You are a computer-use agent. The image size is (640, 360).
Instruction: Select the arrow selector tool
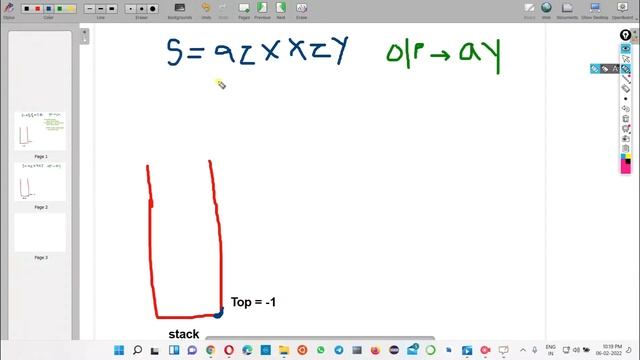tap(625, 59)
